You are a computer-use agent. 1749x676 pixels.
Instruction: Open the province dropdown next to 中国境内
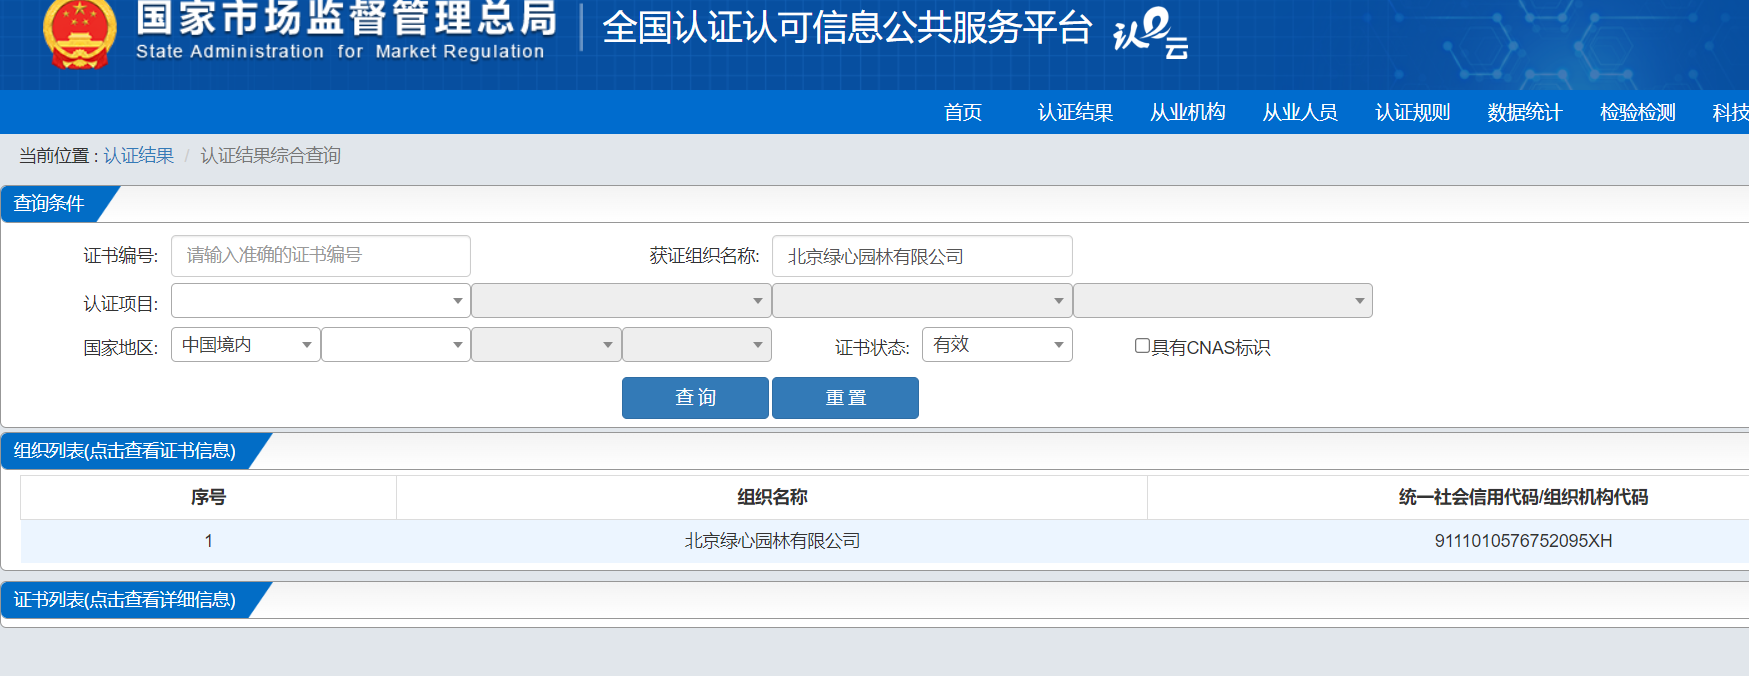click(396, 345)
